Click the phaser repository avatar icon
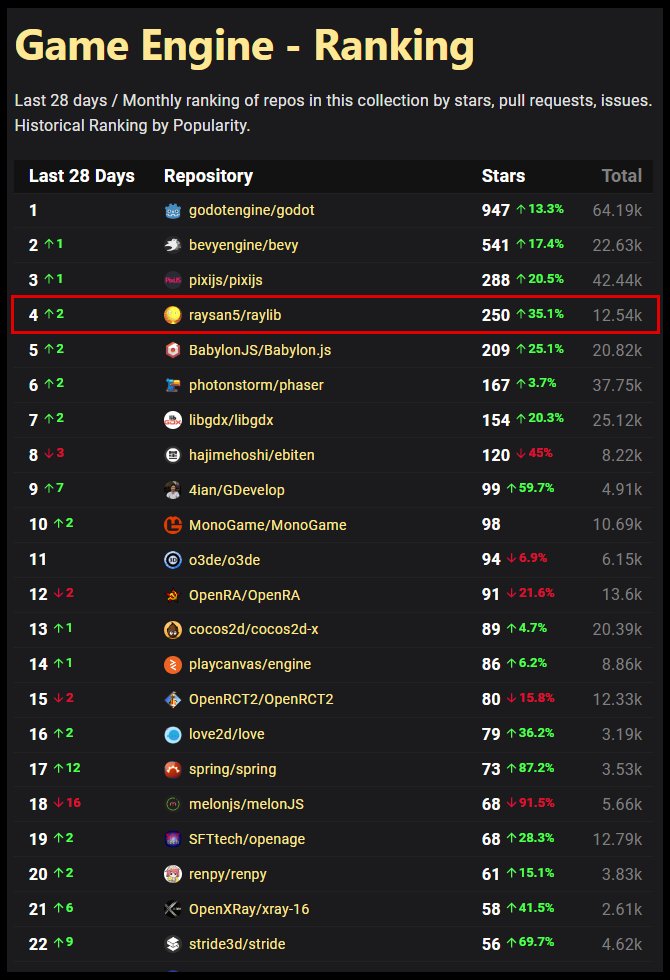Screen dimensions: 670x980 click(x=172, y=385)
